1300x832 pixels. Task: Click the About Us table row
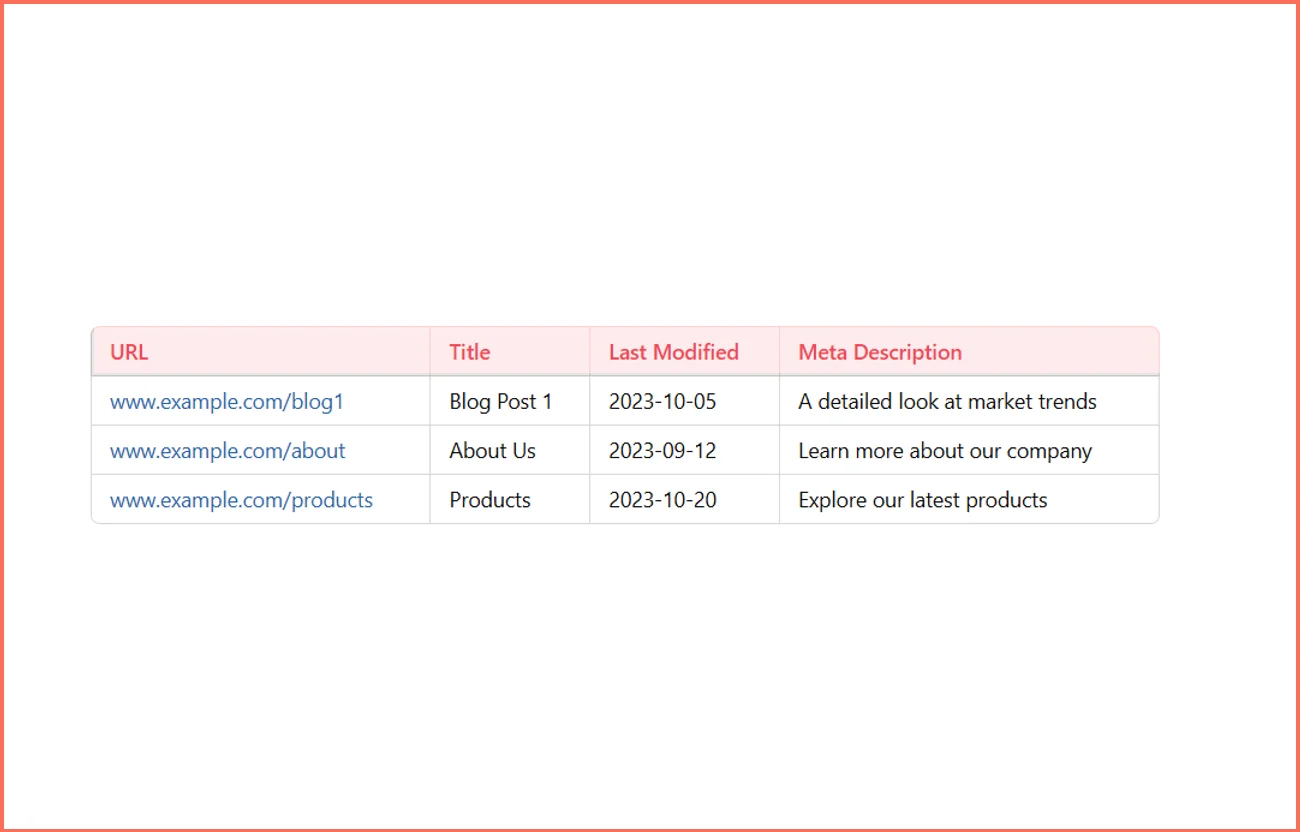(625, 450)
